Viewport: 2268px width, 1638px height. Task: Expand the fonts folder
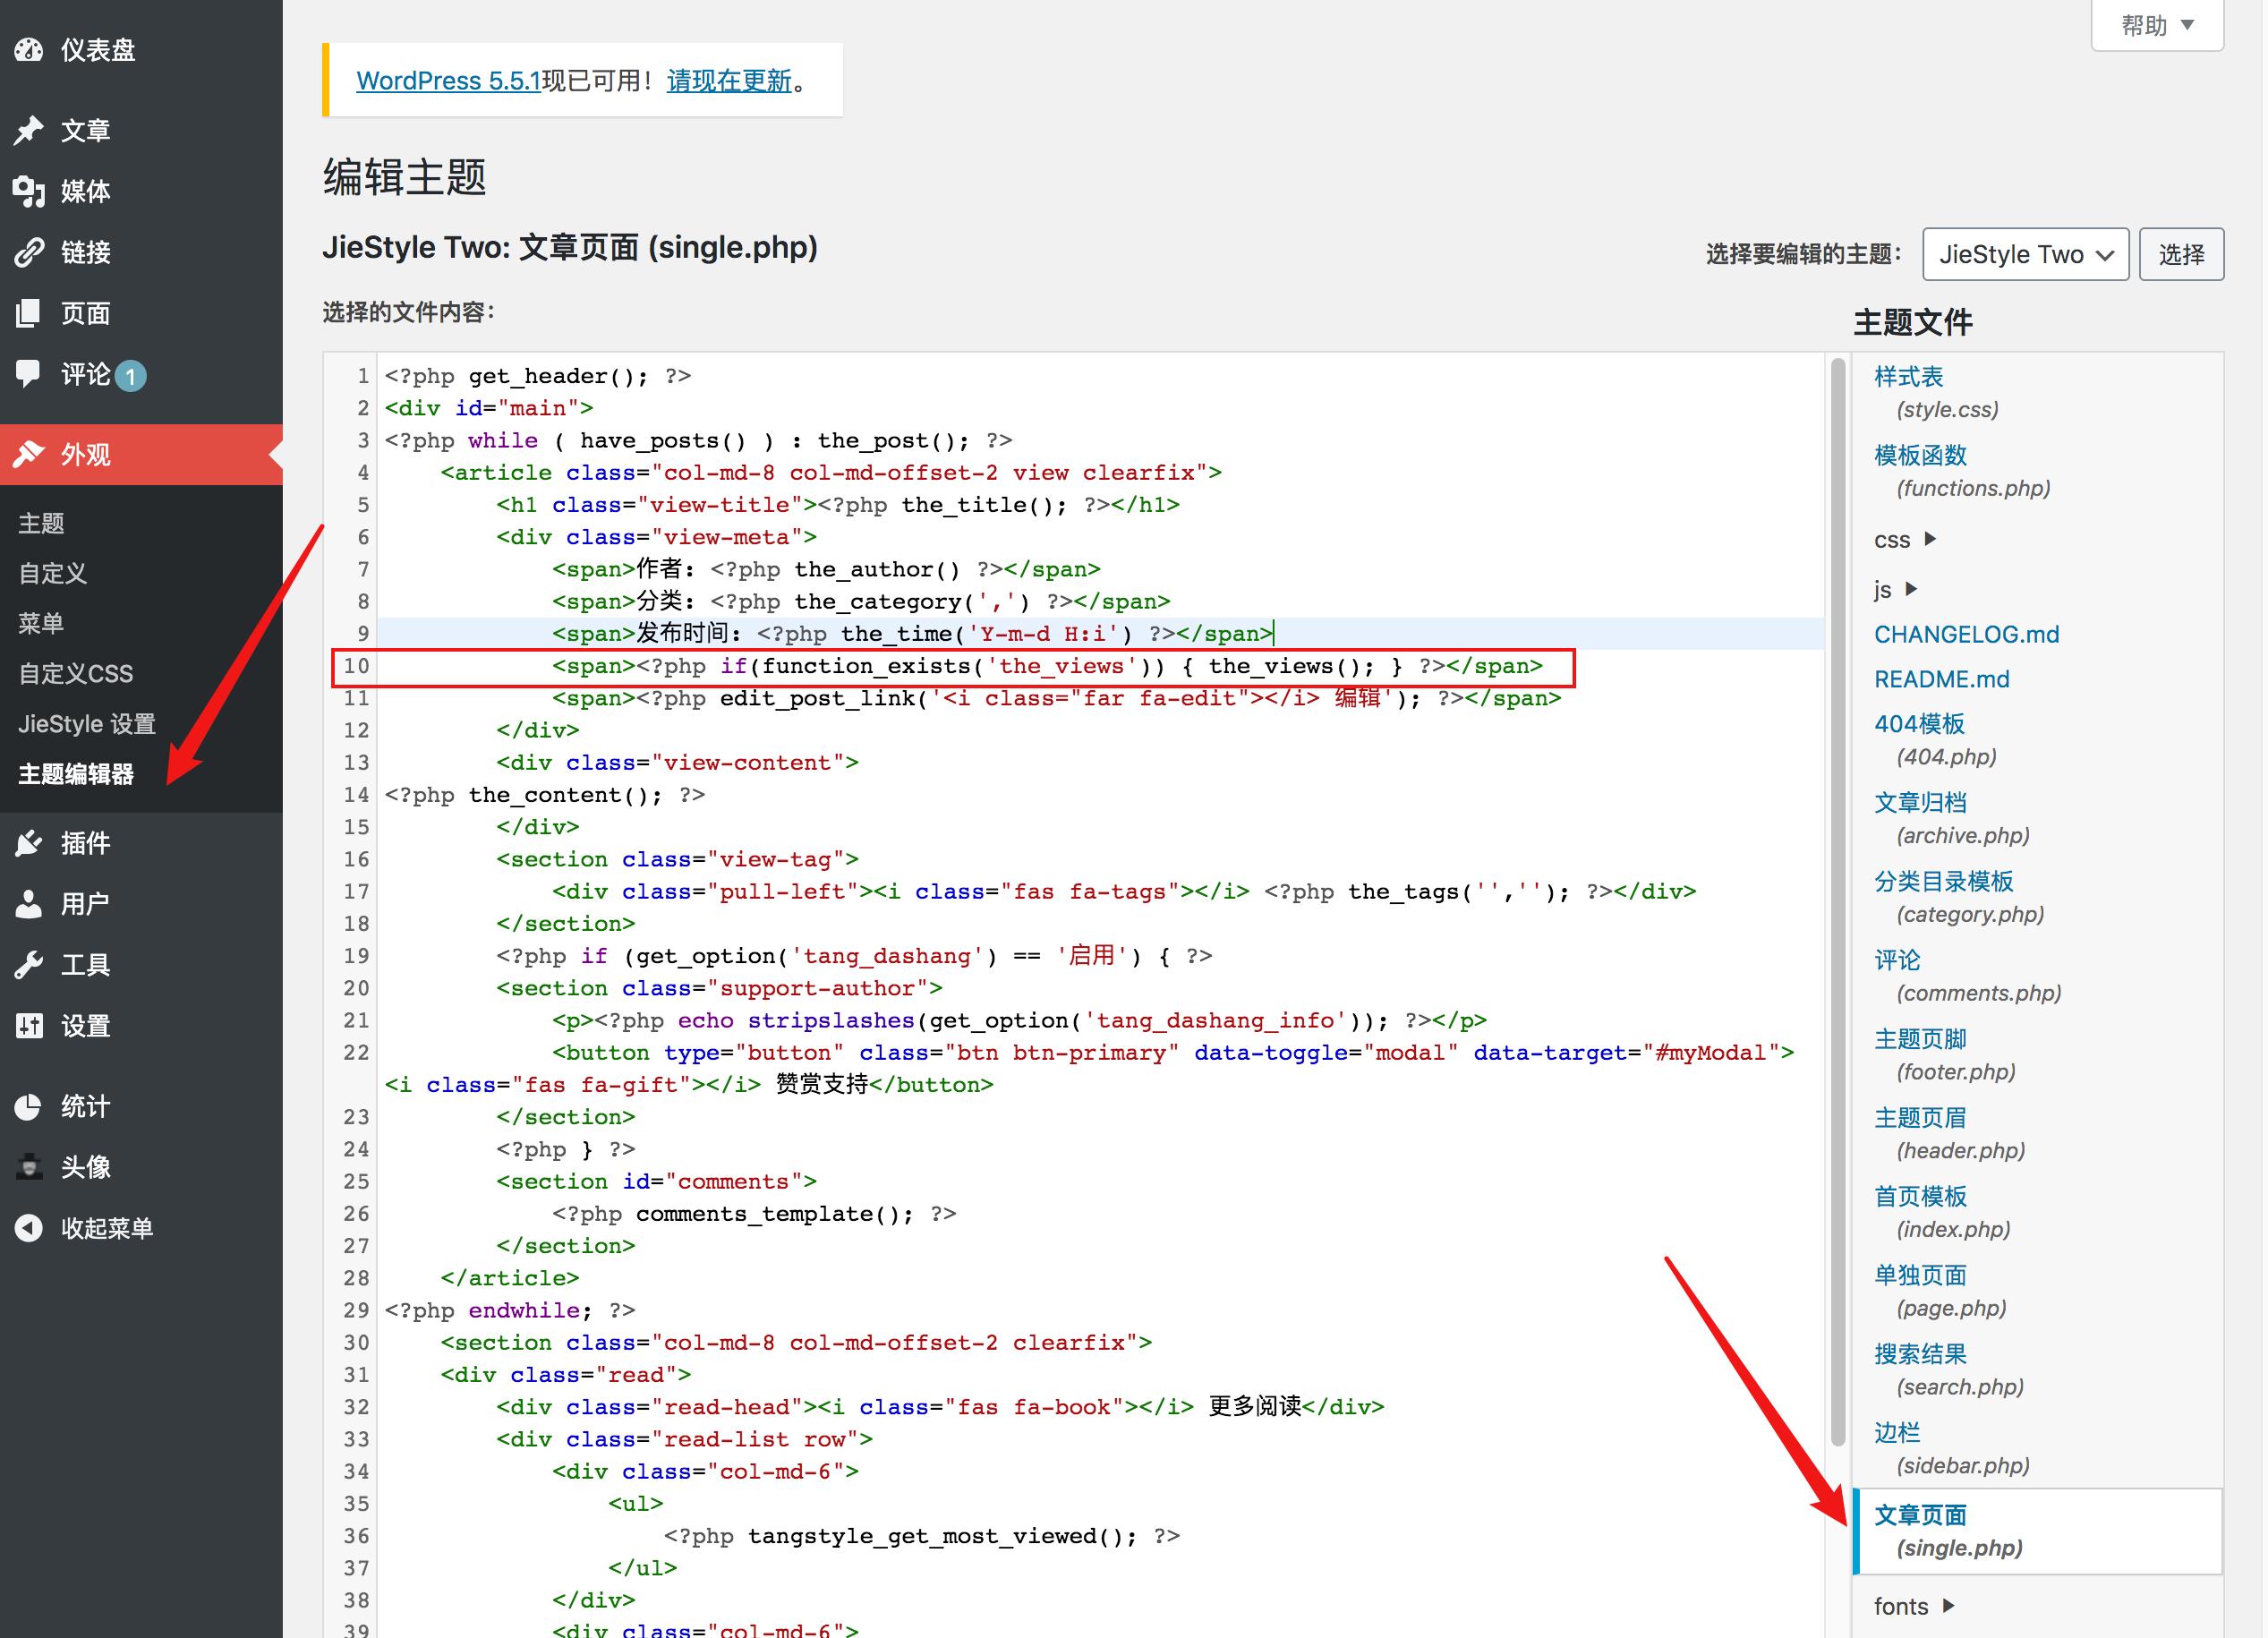pyautogui.click(x=1948, y=1606)
